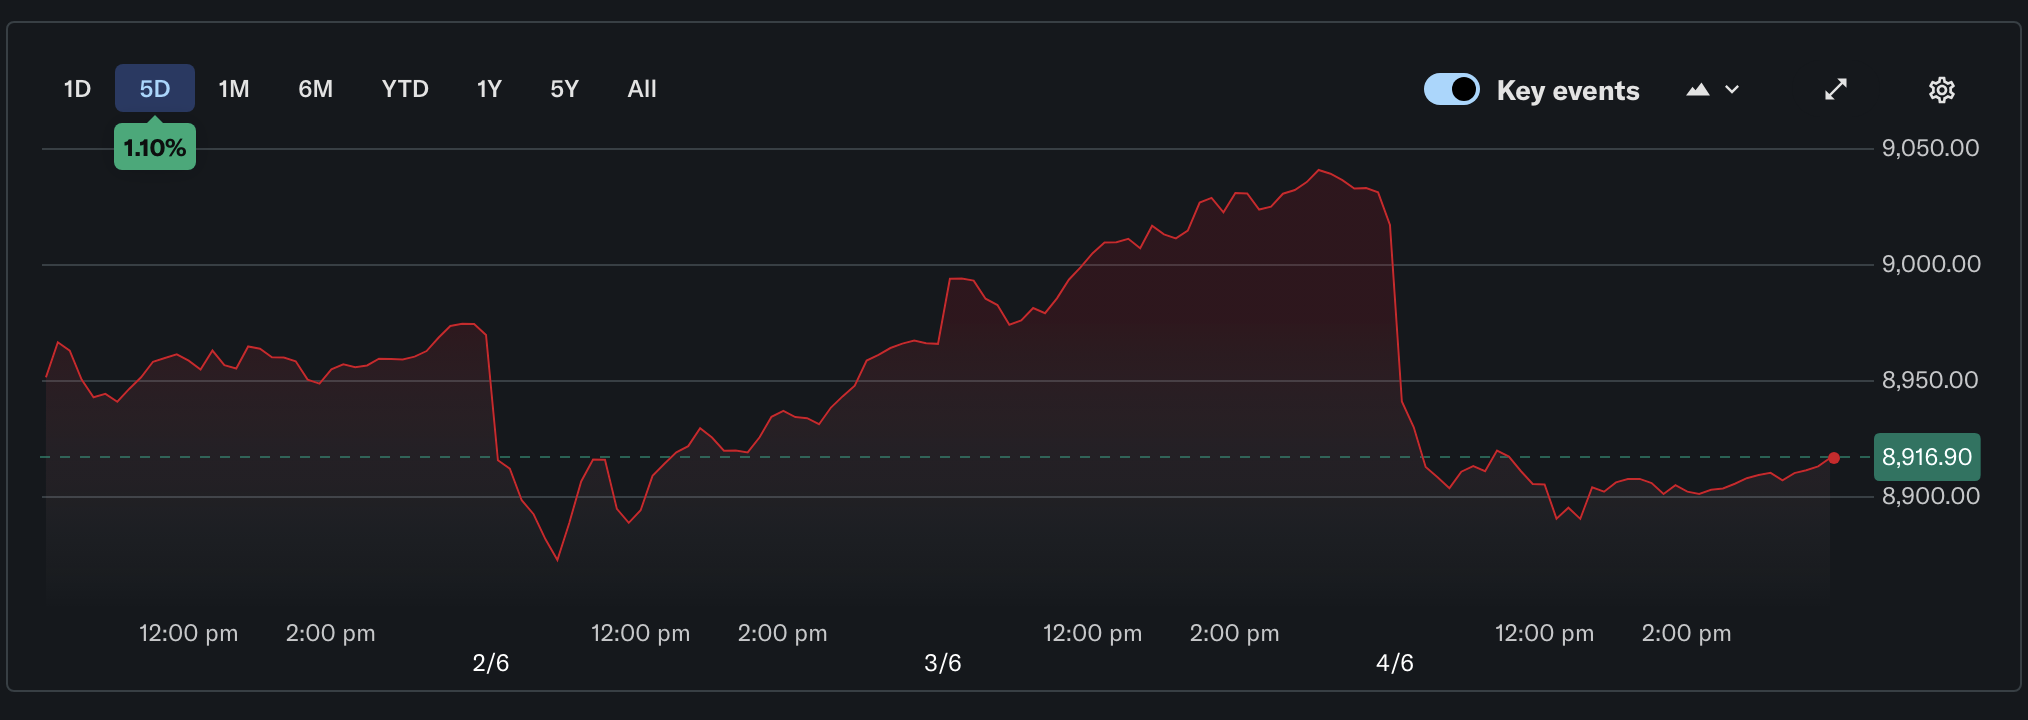Click the 1.10% change badge
Viewport: 2028px width, 720px height.
tap(155, 148)
